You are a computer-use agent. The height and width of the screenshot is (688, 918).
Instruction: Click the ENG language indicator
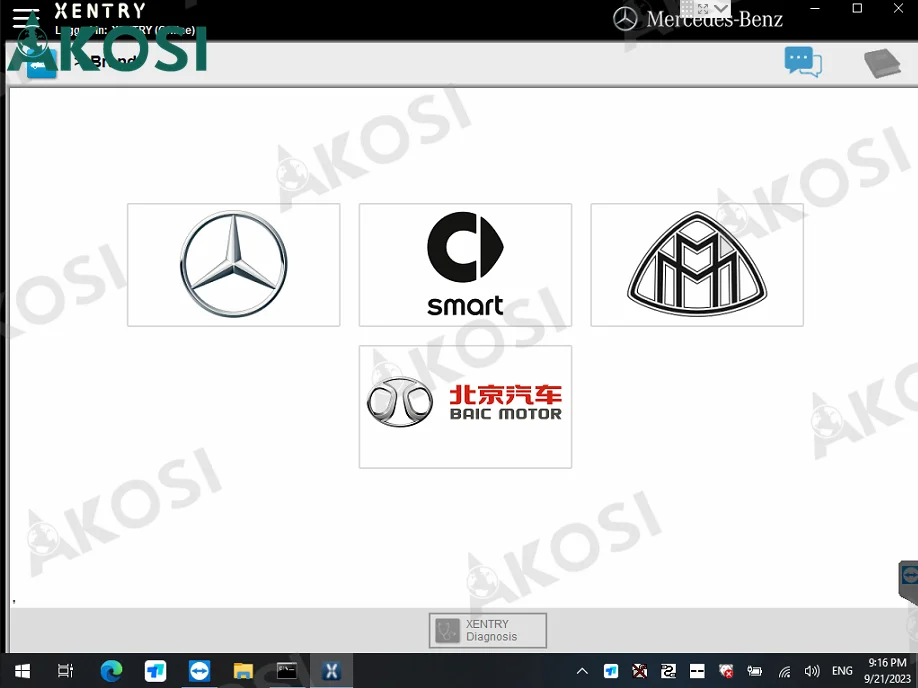pos(842,671)
